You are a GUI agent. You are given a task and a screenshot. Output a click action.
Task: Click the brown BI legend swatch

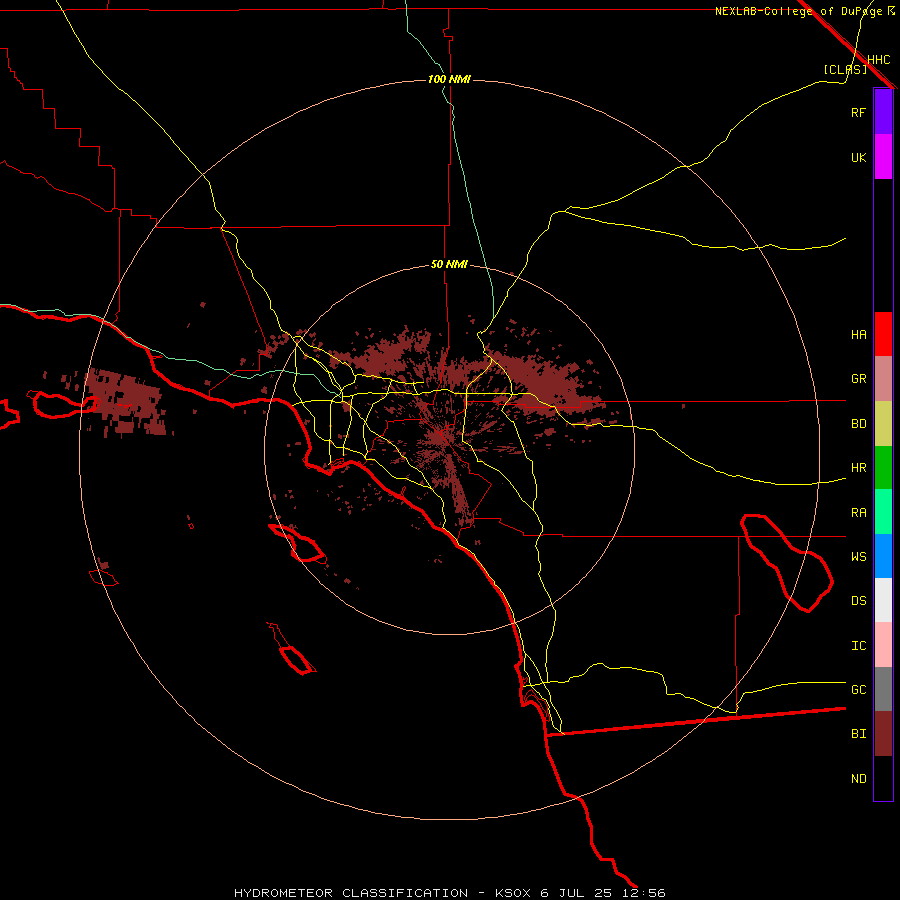(x=883, y=734)
